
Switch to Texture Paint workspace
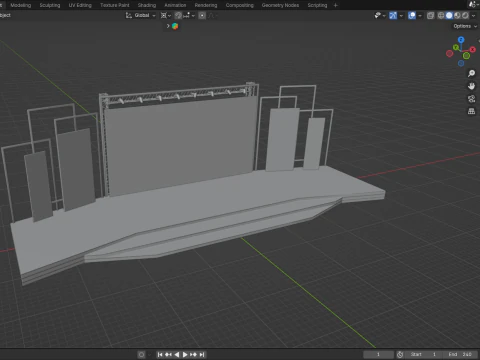115,5
